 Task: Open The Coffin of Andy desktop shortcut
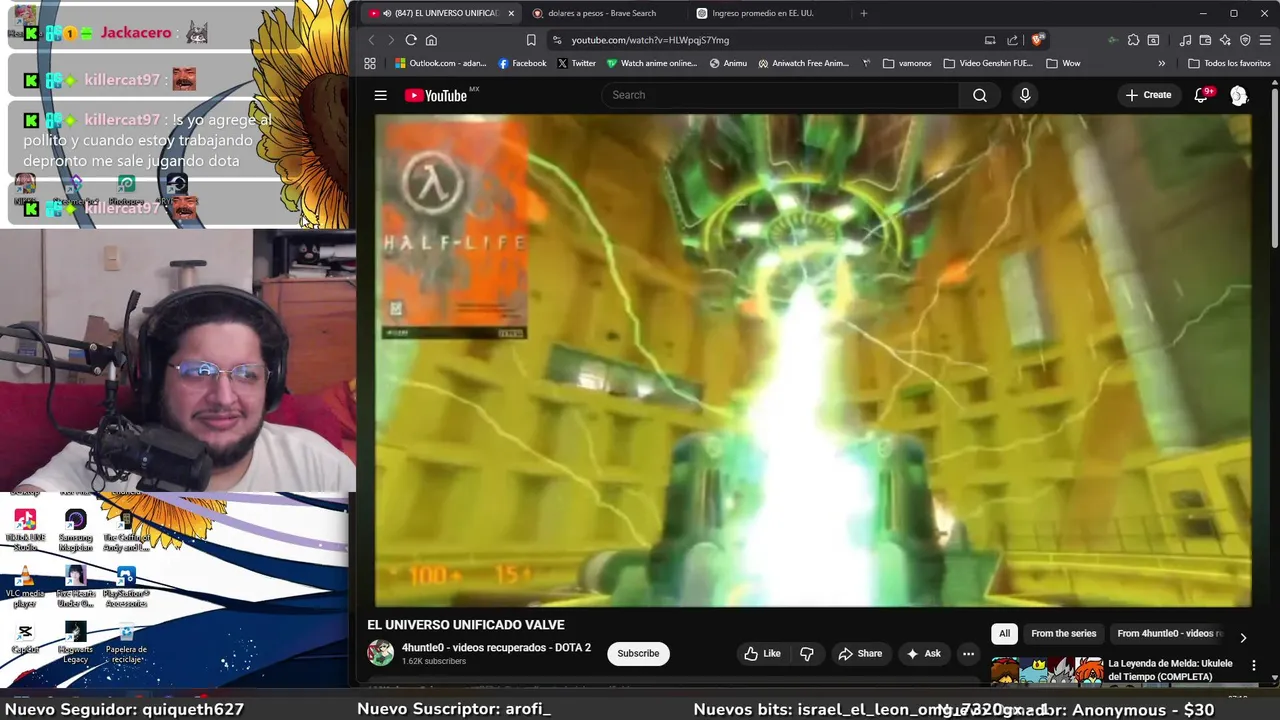pyautogui.click(x=126, y=530)
